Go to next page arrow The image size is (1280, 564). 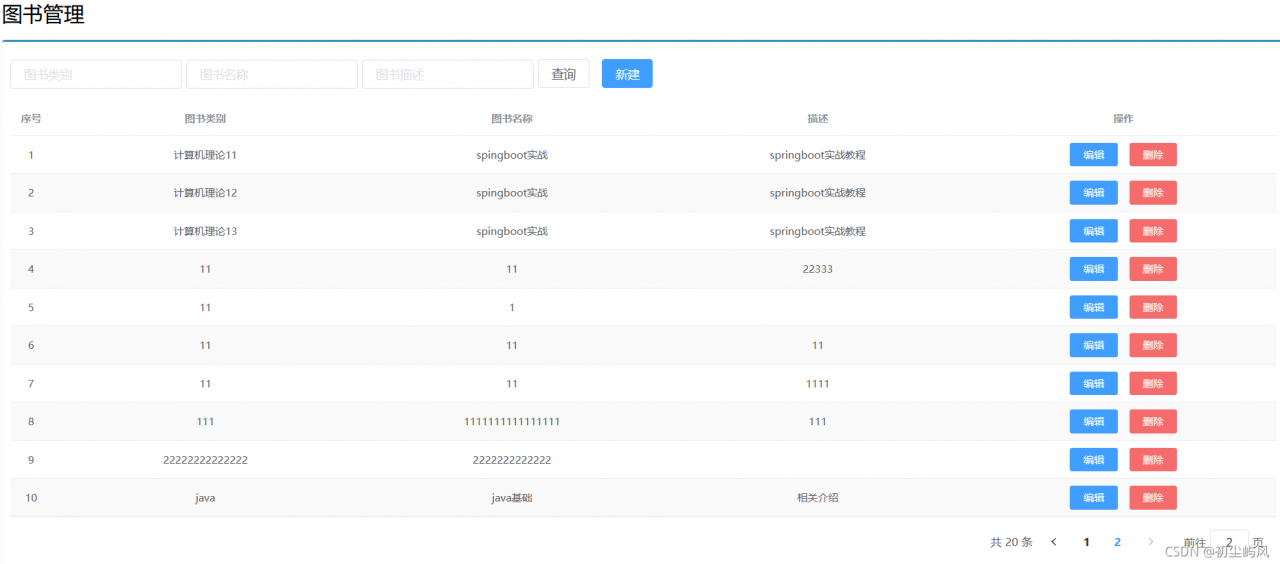[x=1150, y=542]
